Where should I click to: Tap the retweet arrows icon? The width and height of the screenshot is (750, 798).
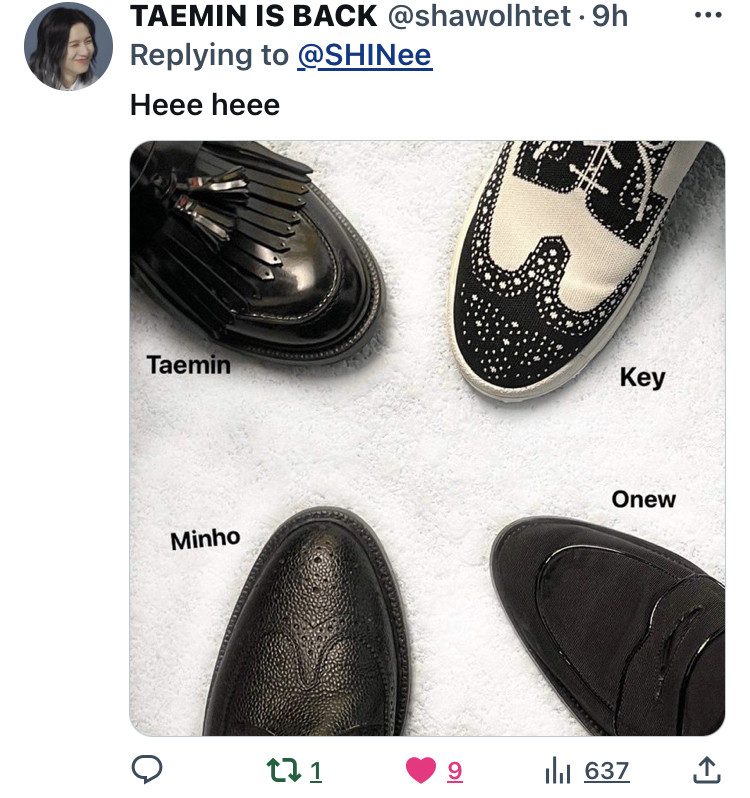(x=285, y=770)
